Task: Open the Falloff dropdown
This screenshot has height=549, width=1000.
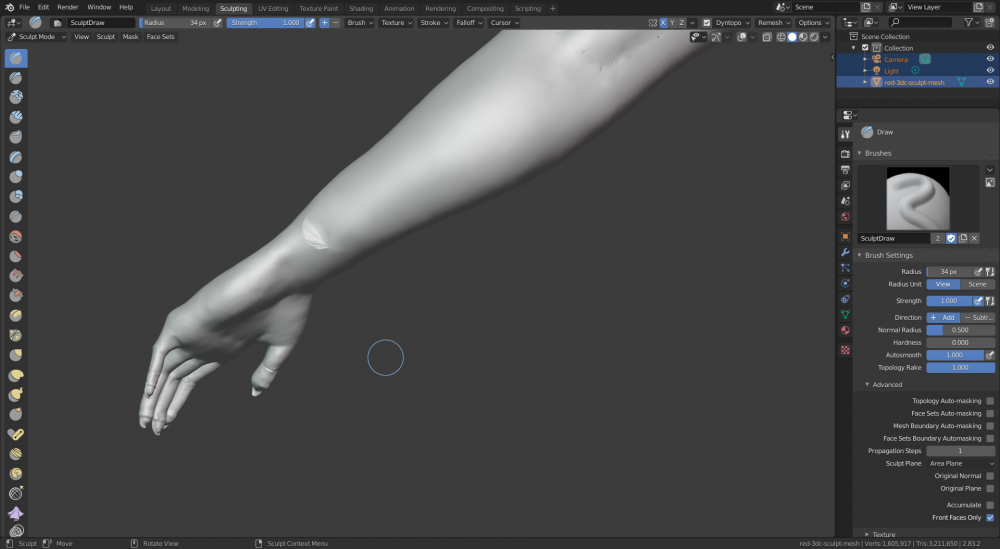Action: click(469, 22)
